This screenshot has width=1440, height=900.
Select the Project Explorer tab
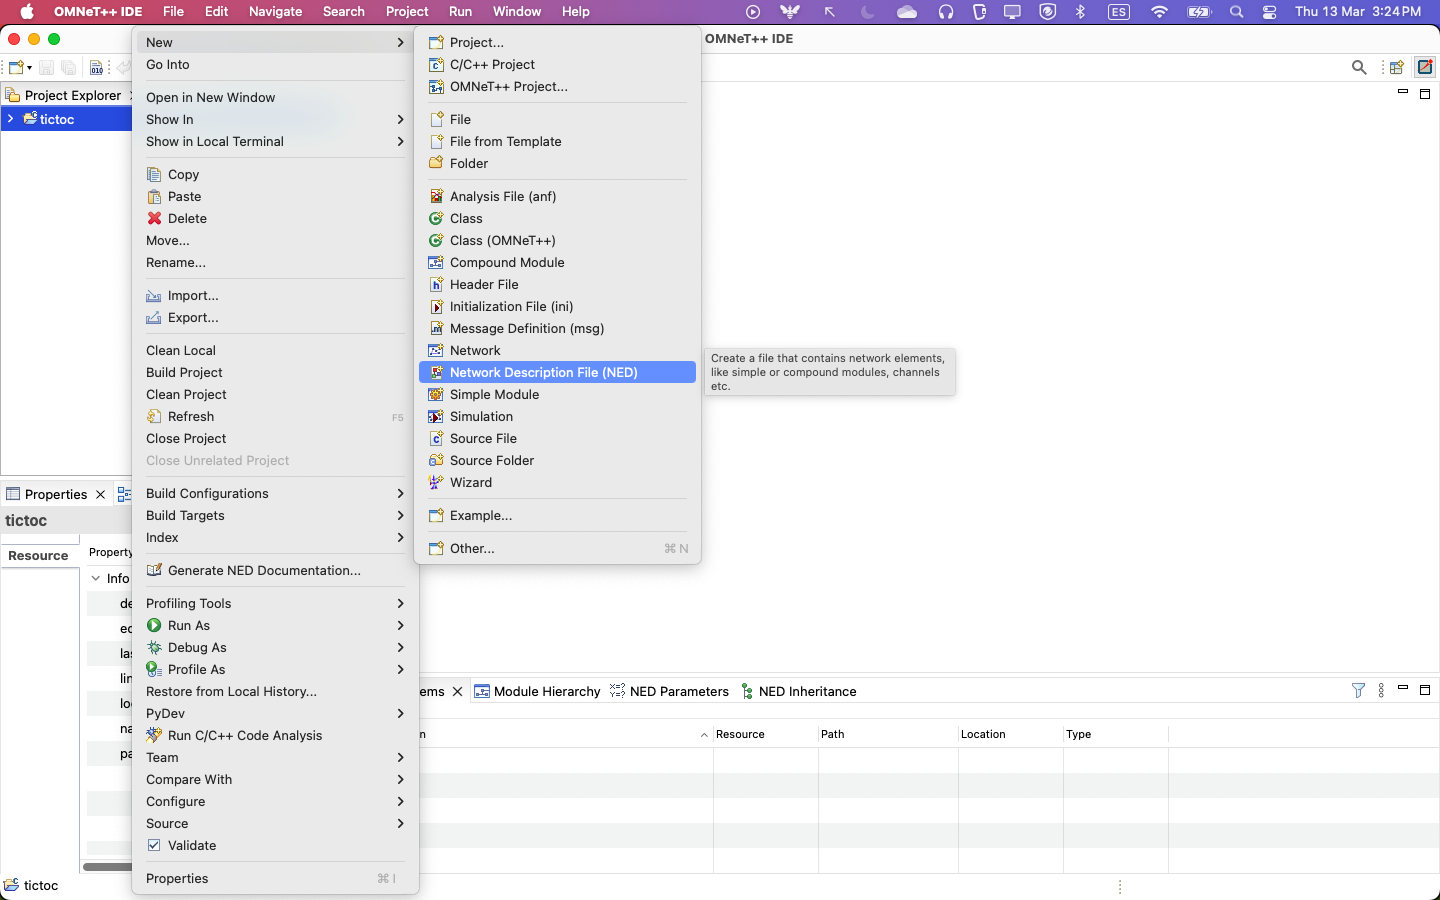64,95
